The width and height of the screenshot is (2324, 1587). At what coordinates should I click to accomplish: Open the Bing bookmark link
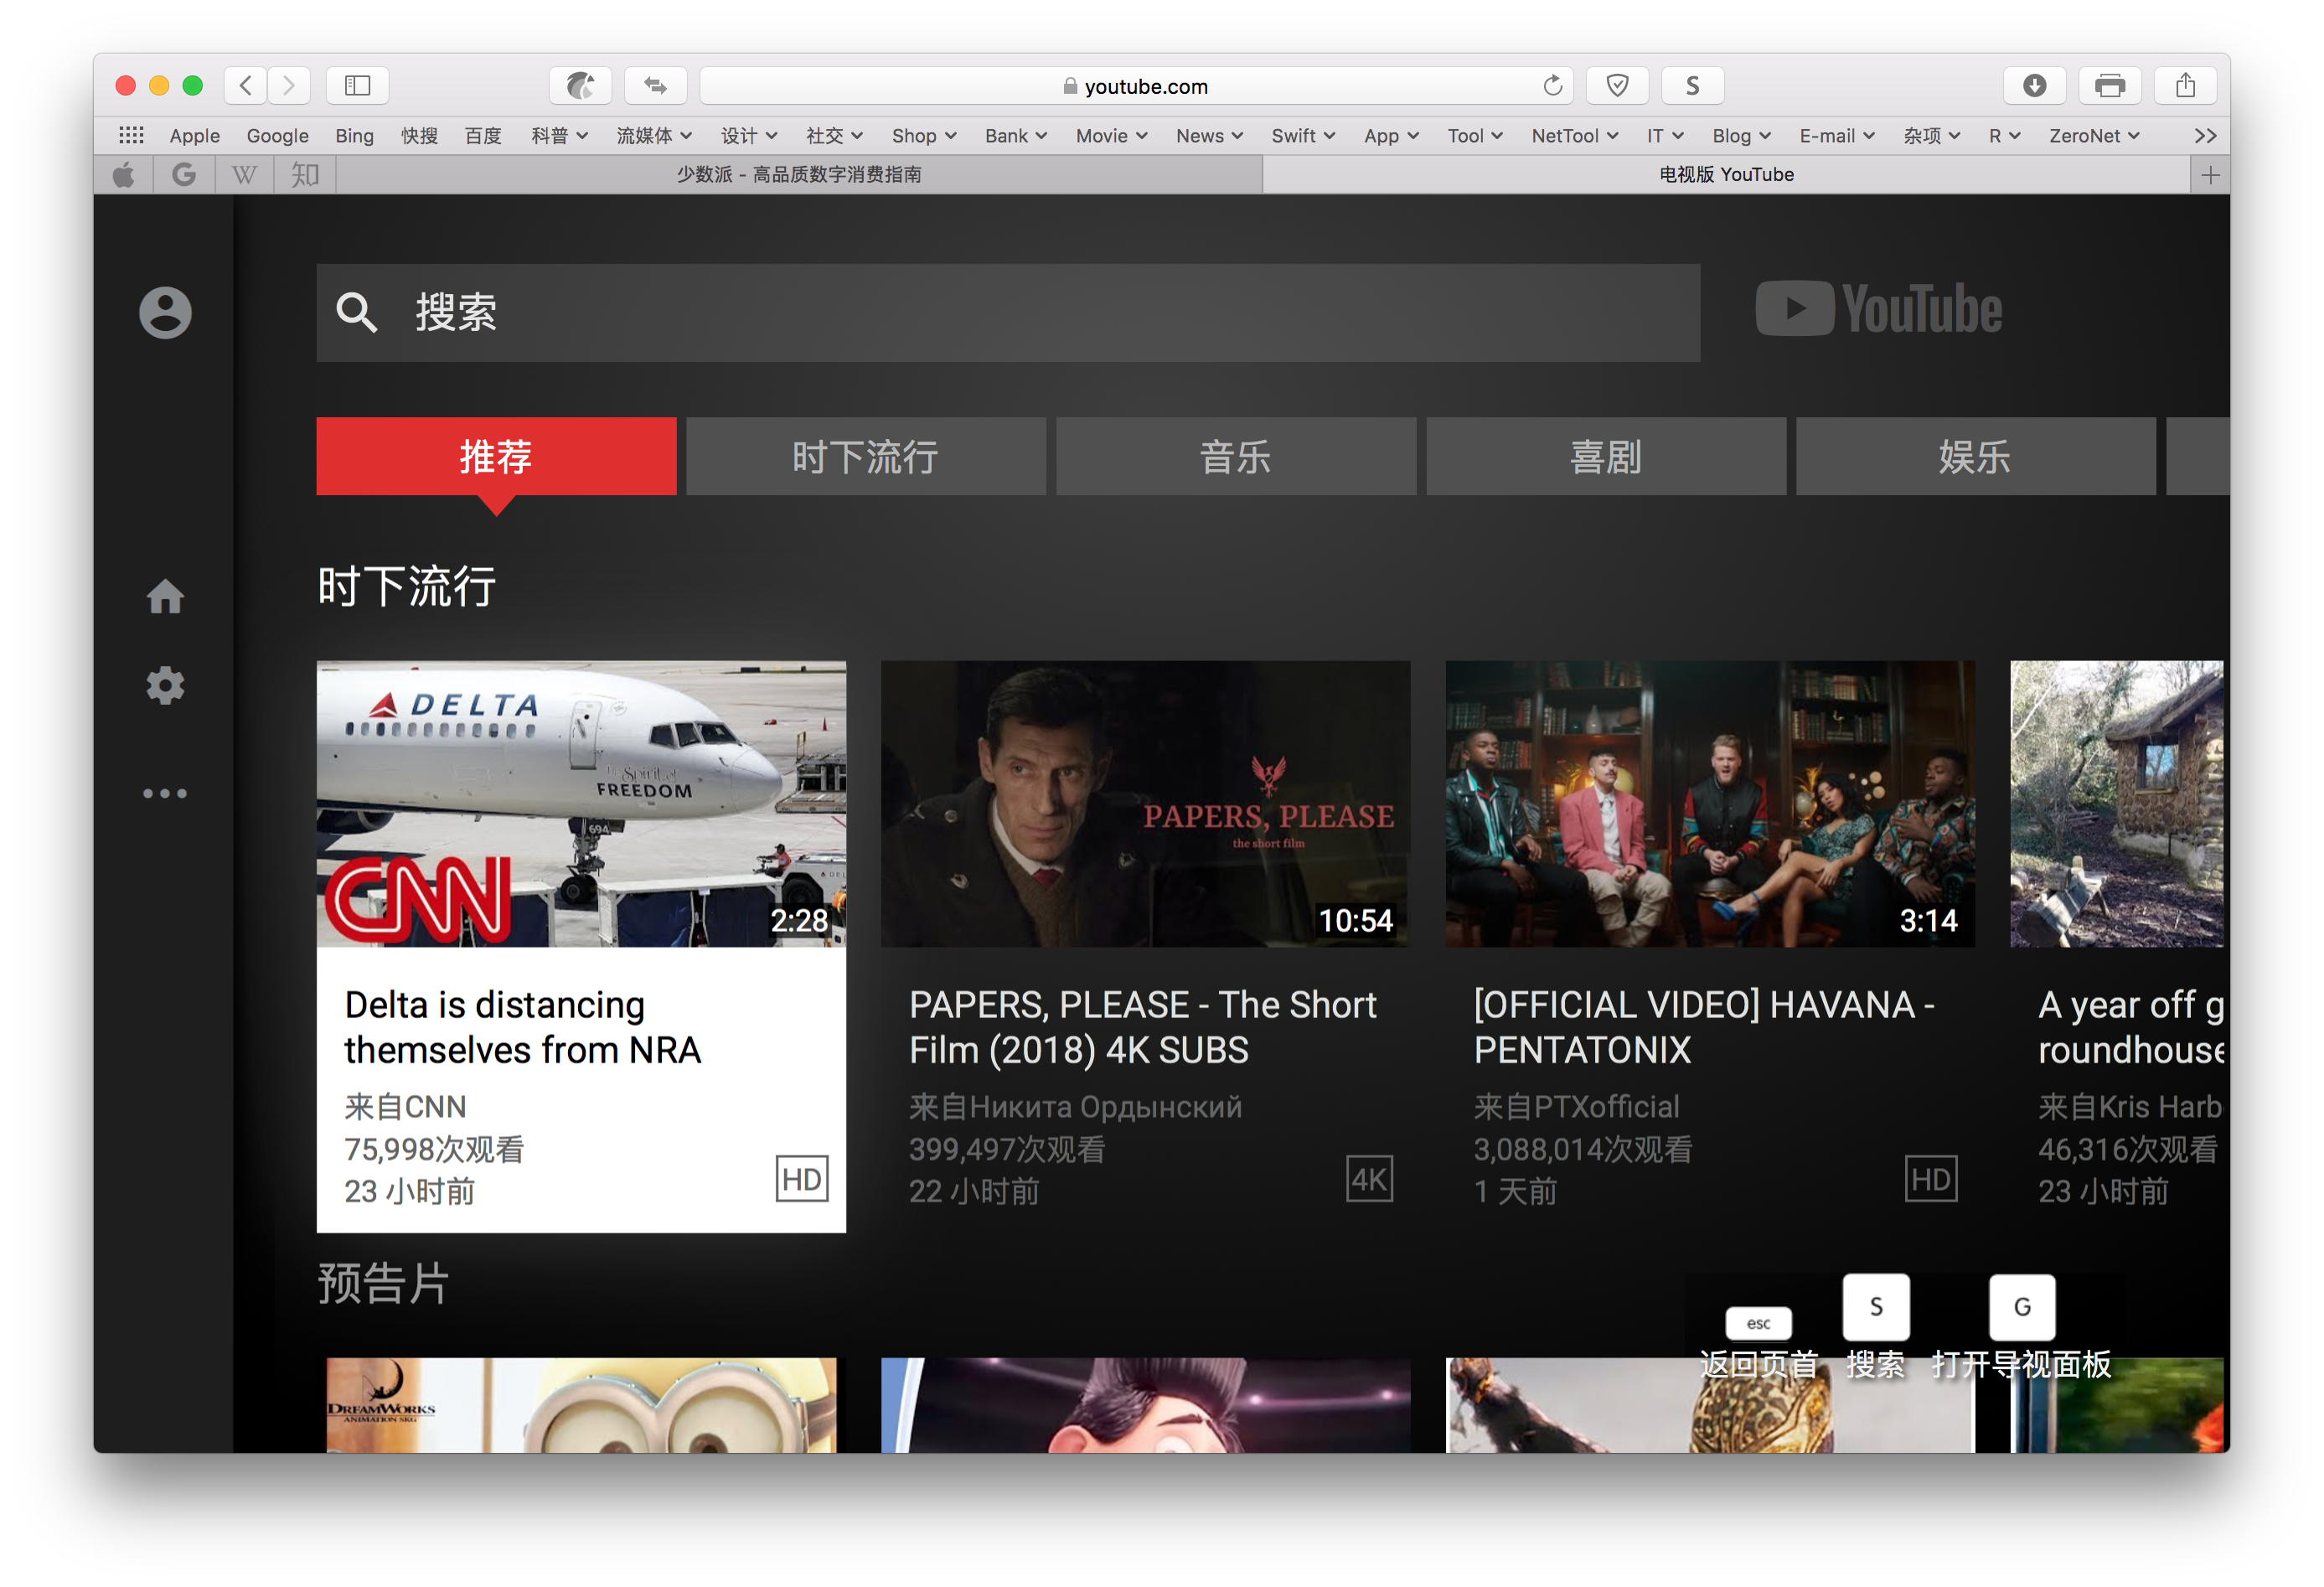354,135
